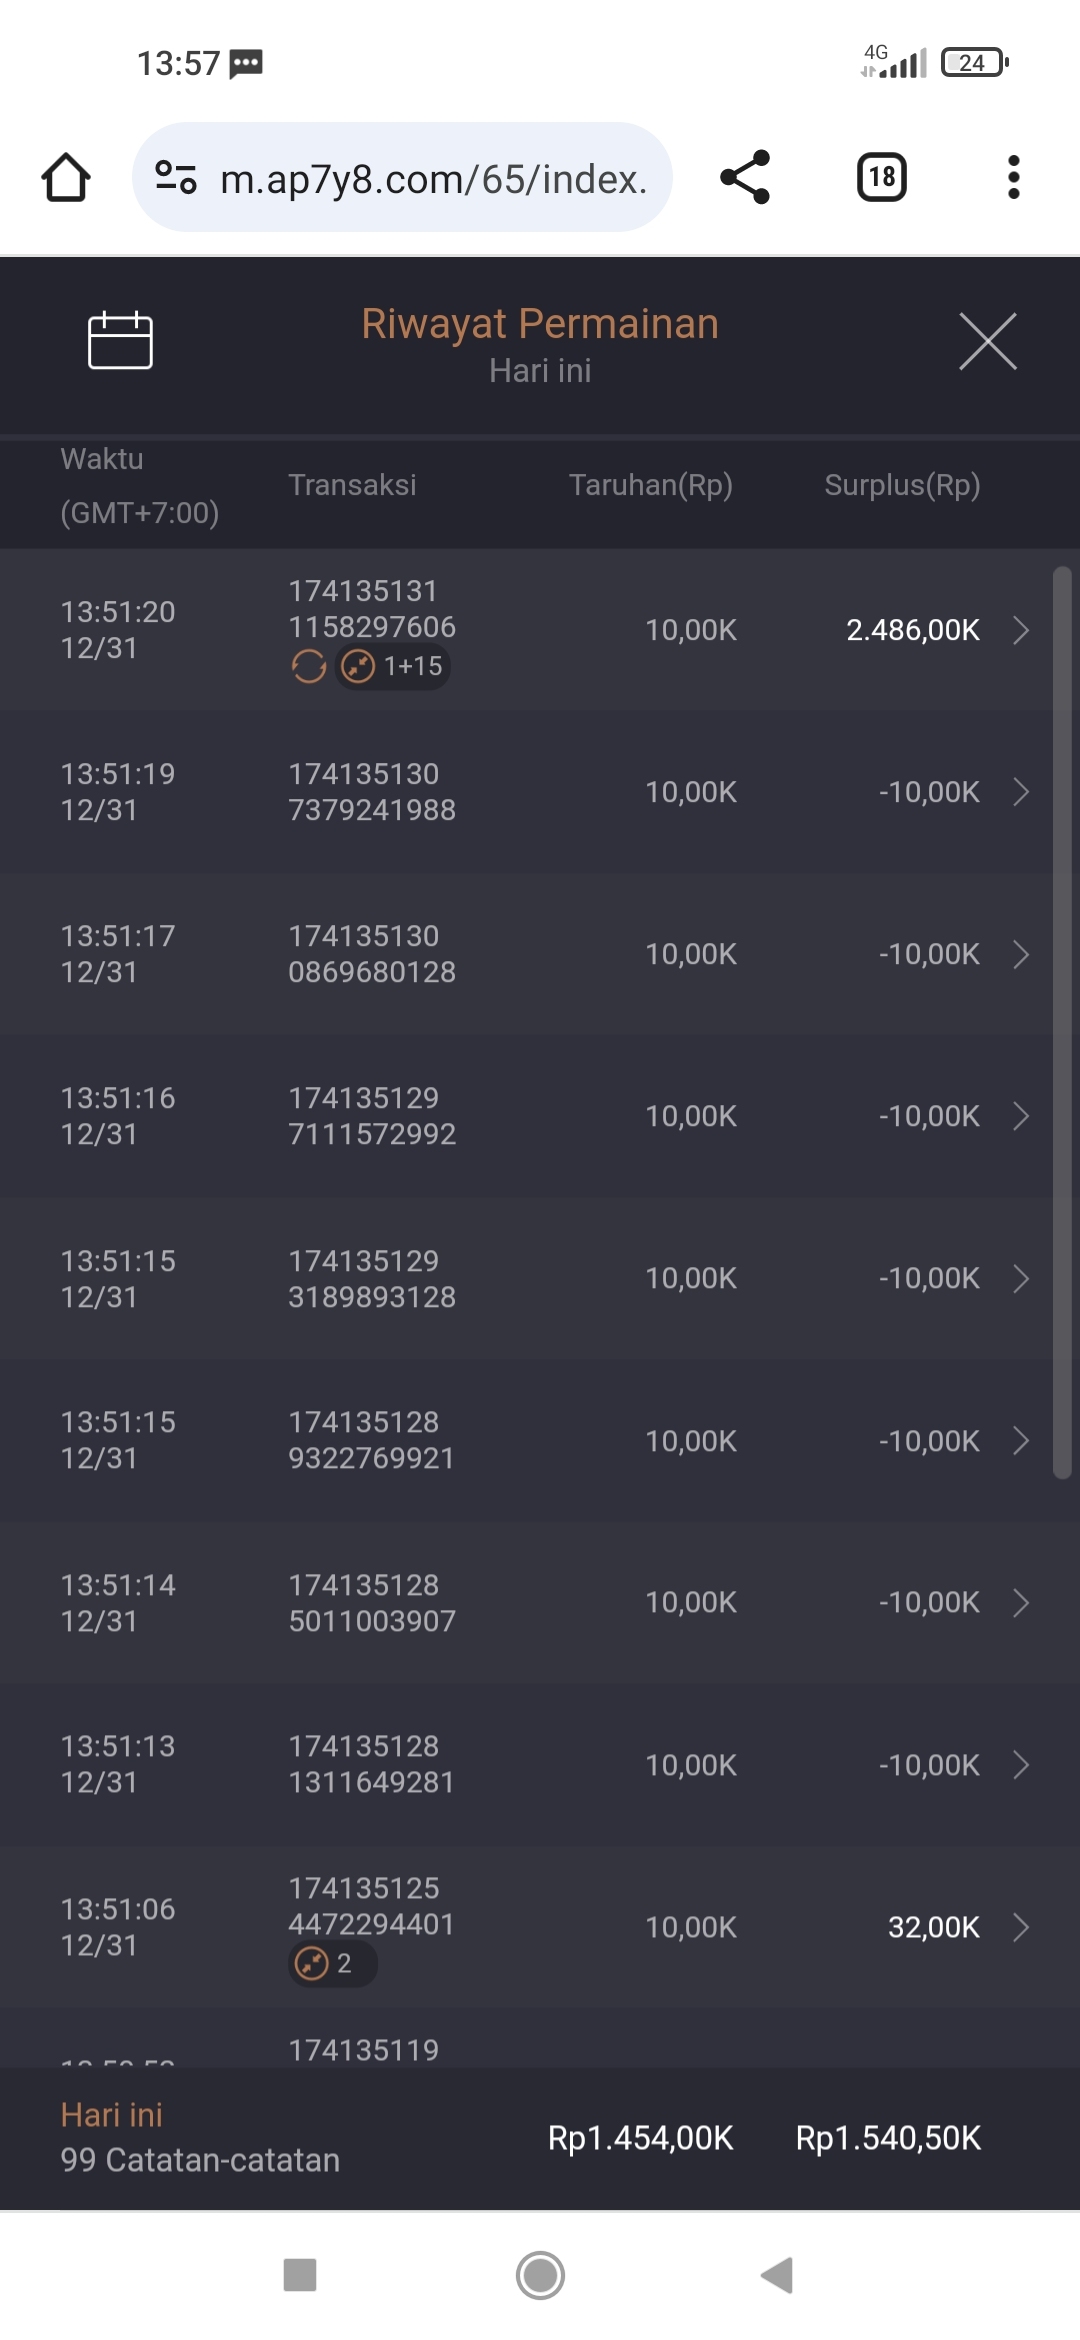Tap the site settings icon in address bar
This screenshot has width=1080, height=2340.
(x=176, y=178)
